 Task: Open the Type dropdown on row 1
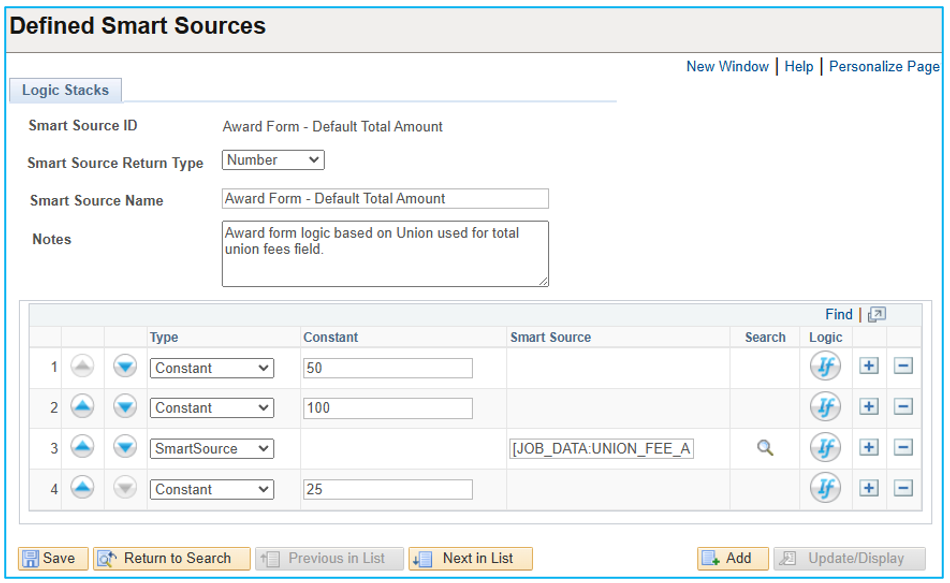pyautogui.click(x=211, y=367)
